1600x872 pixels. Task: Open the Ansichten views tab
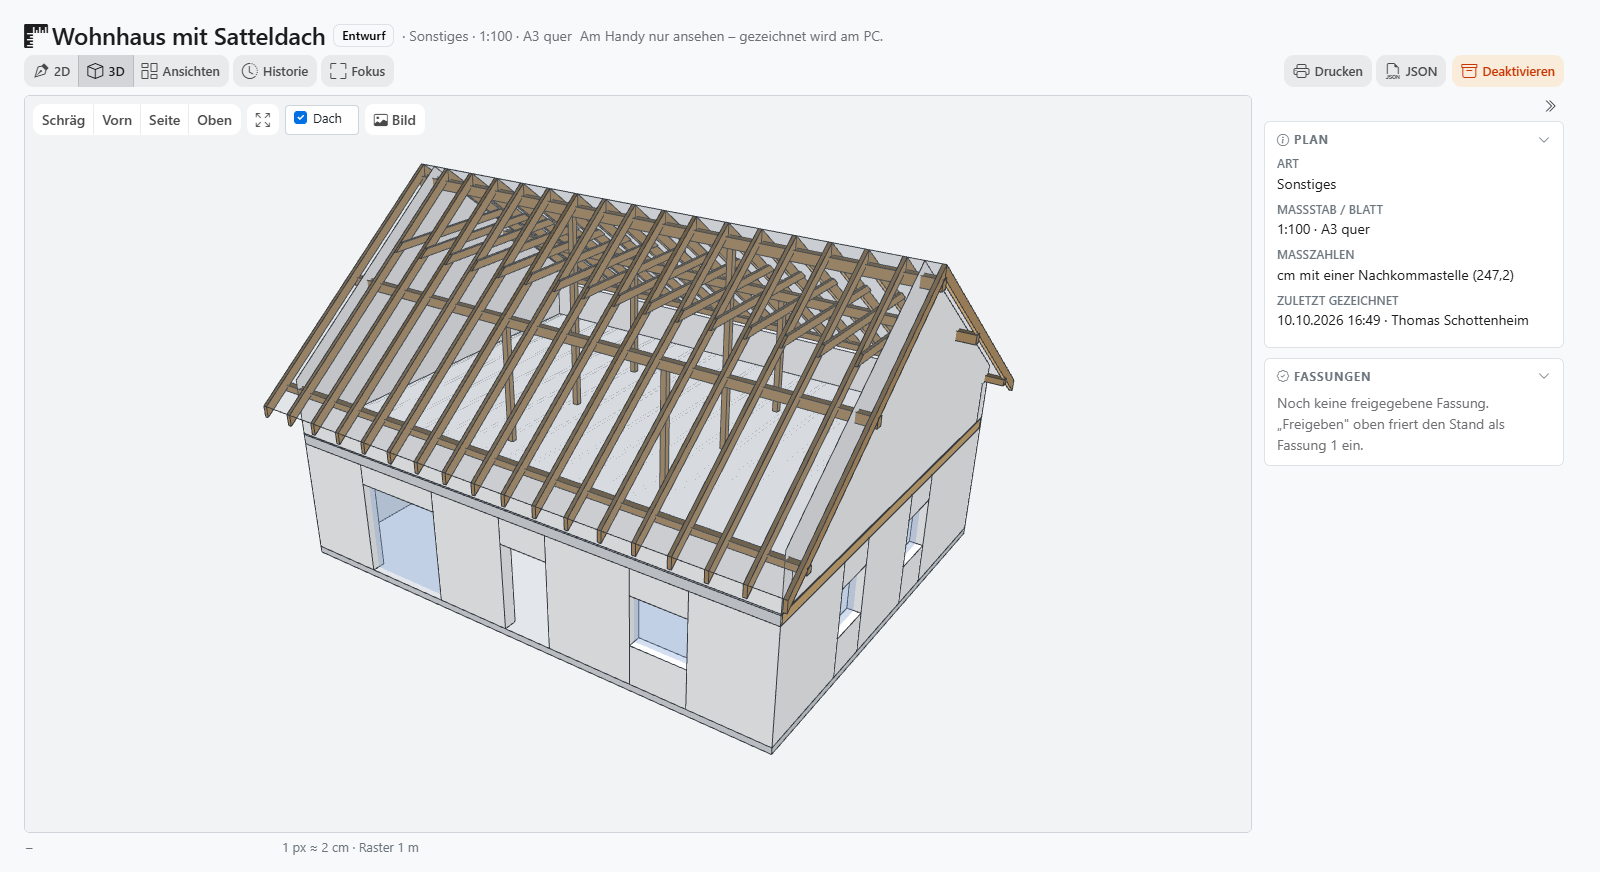tap(181, 71)
